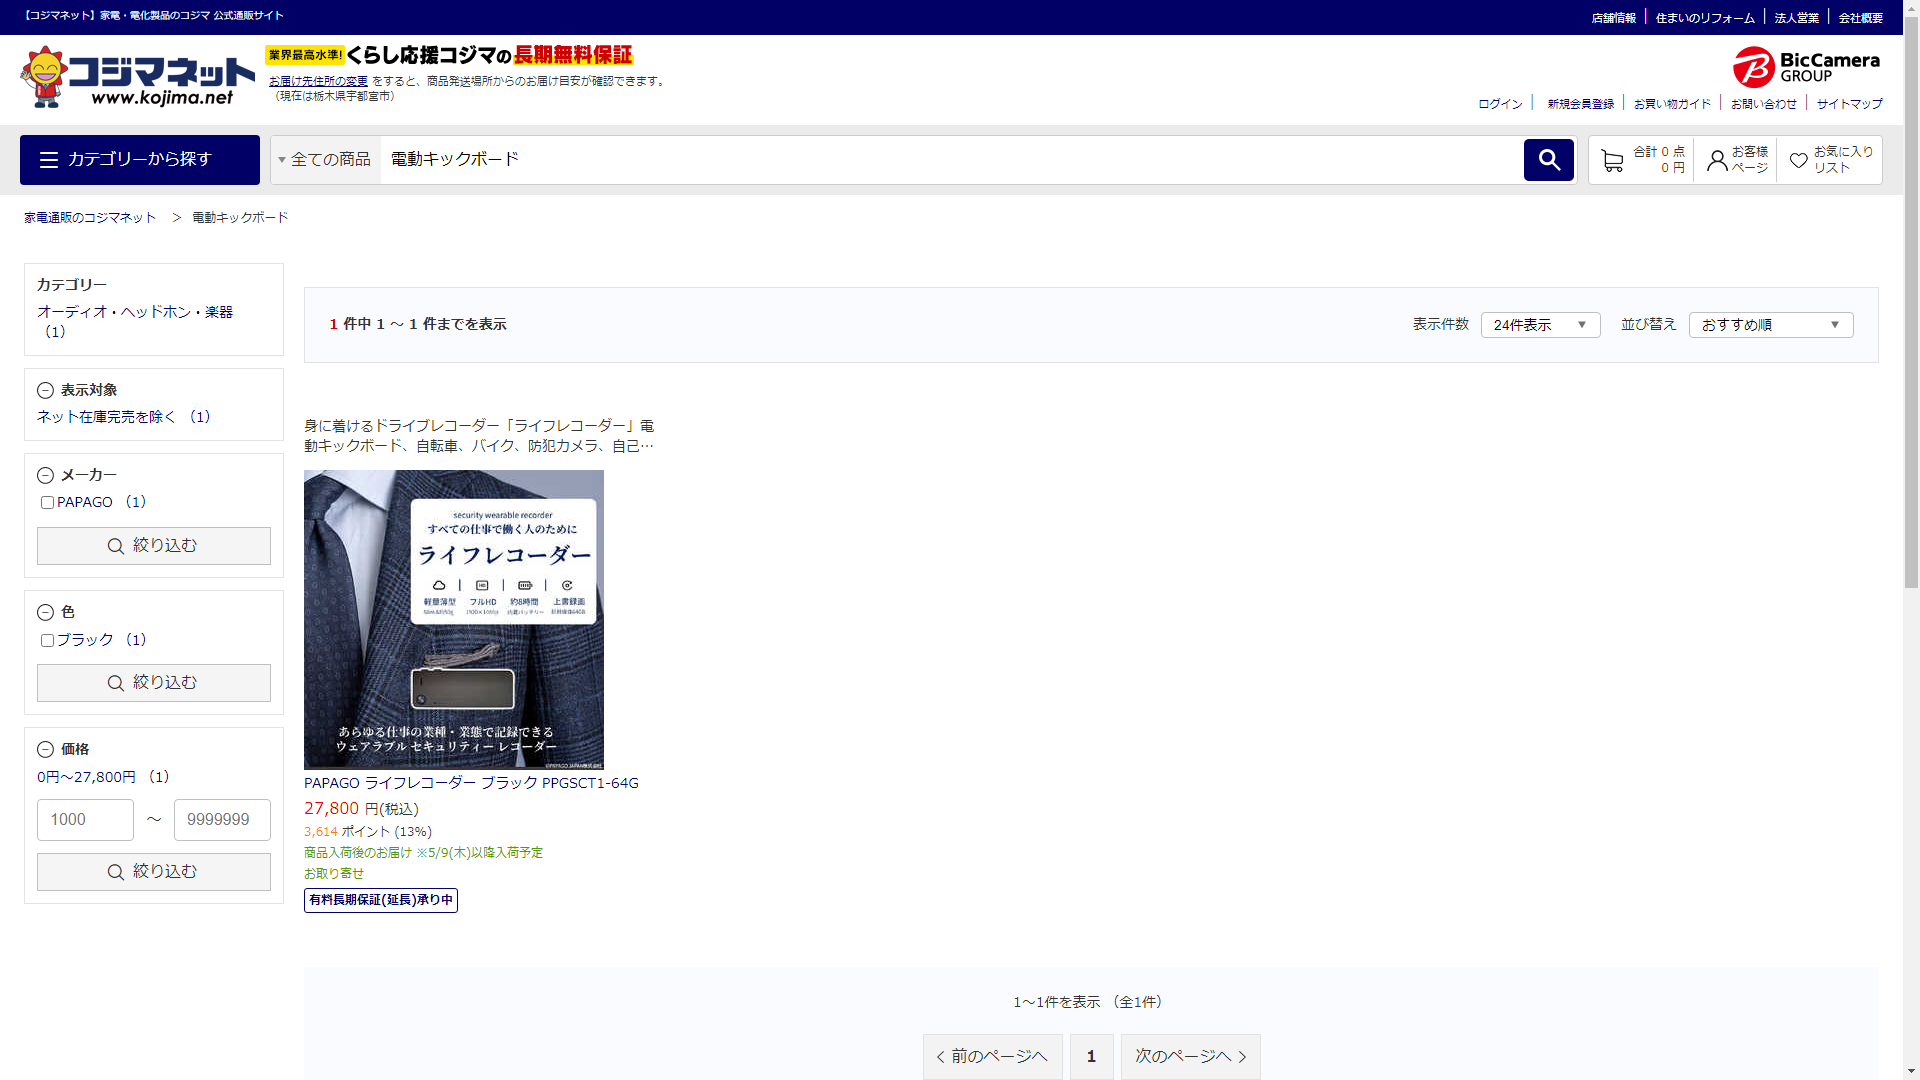
Task: Click the ライフレコーダー product thumbnail image
Action: click(454, 620)
